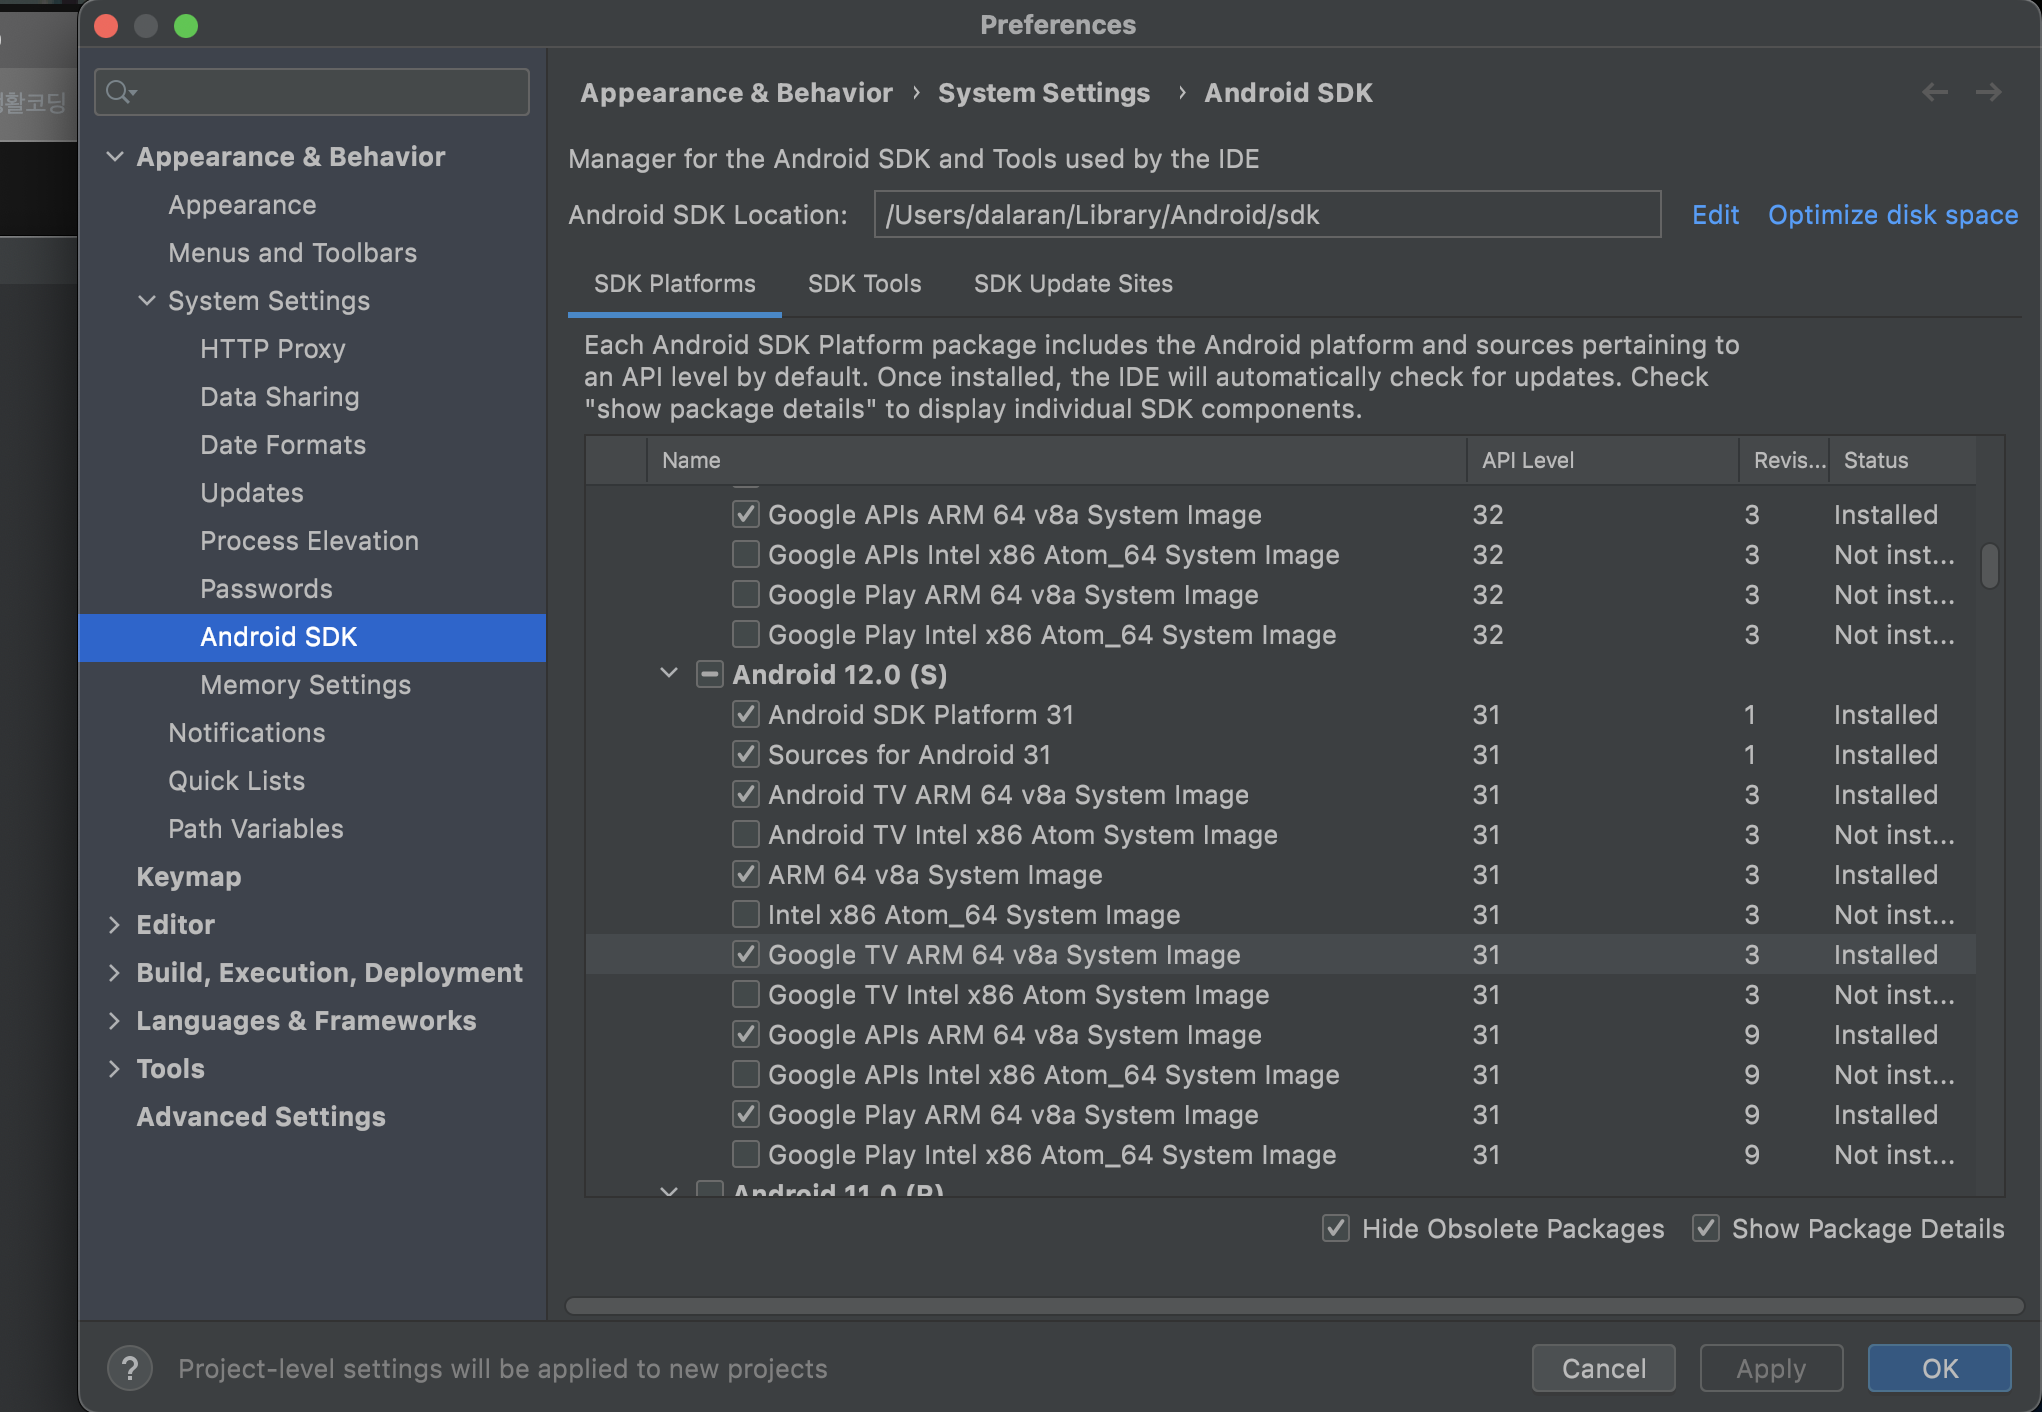This screenshot has width=2042, height=1412.
Task: Click the Optimize disk space link
Action: tap(1893, 214)
